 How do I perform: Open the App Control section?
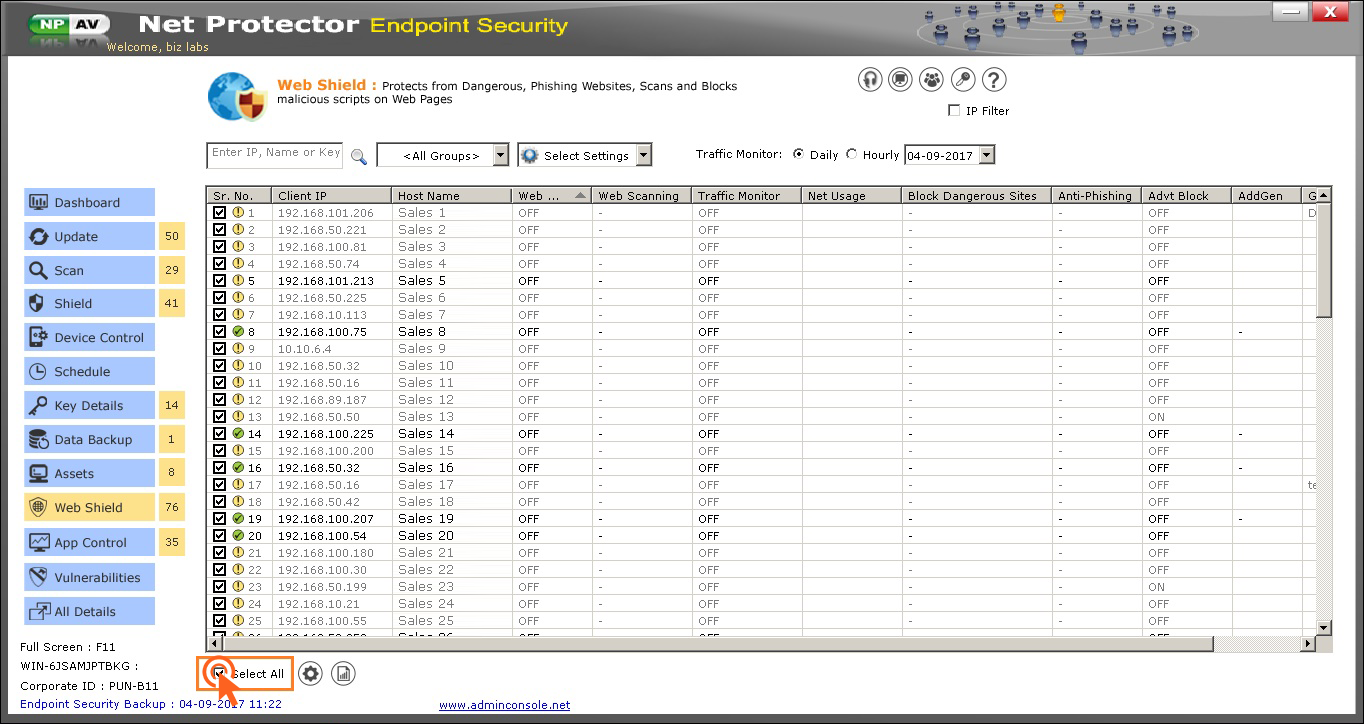point(89,542)
